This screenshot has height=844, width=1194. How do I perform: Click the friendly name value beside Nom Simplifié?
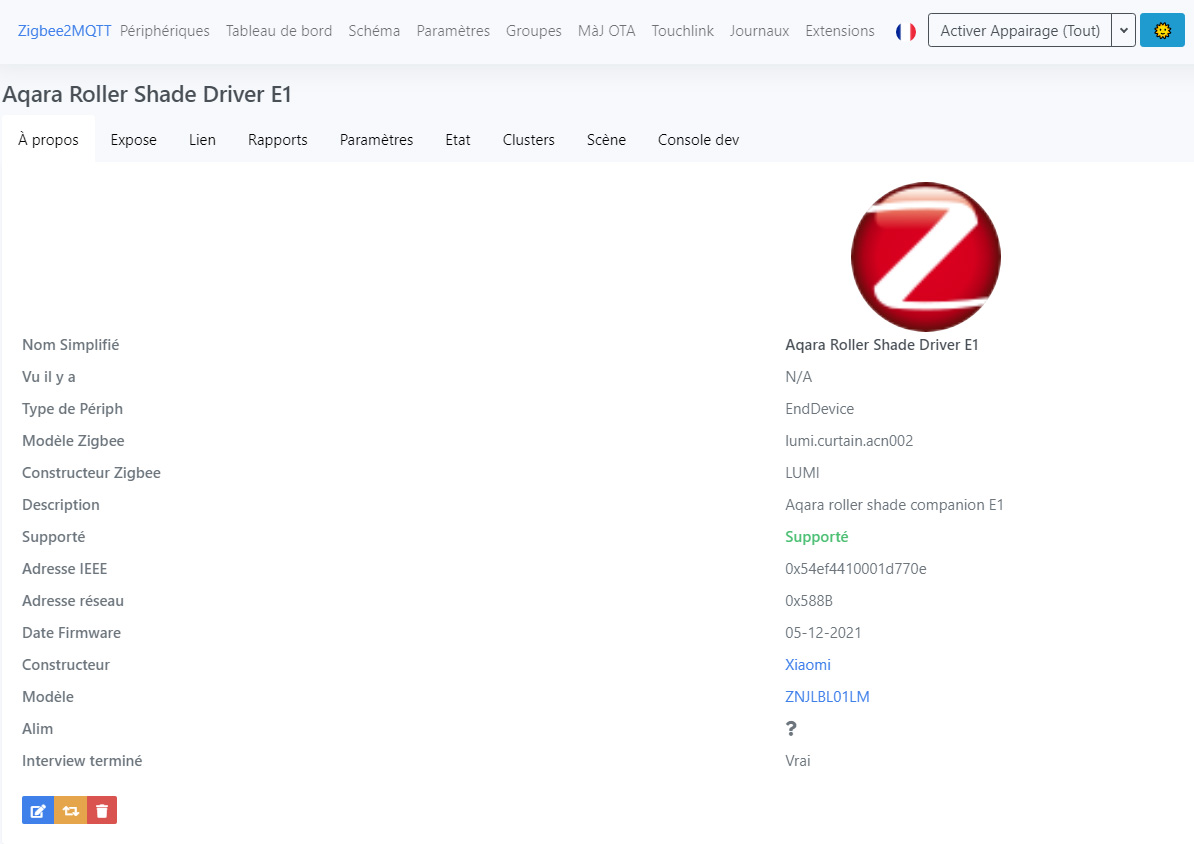882,345
